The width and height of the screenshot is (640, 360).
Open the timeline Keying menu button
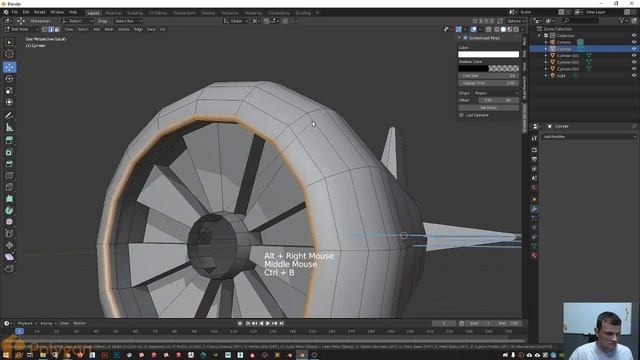click(x=48, y=323)
